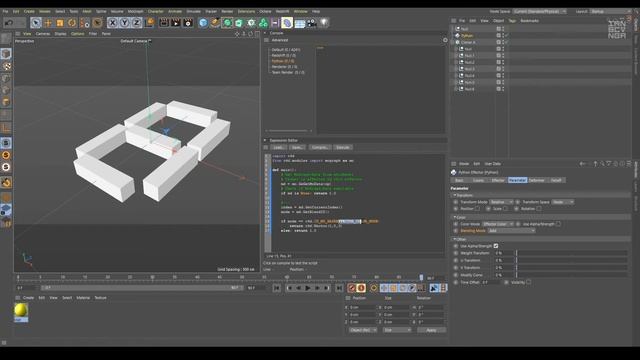The height and width of the screenshot is (360, 640).
Task: Click the Compile... button
Action: coord(320,147)
